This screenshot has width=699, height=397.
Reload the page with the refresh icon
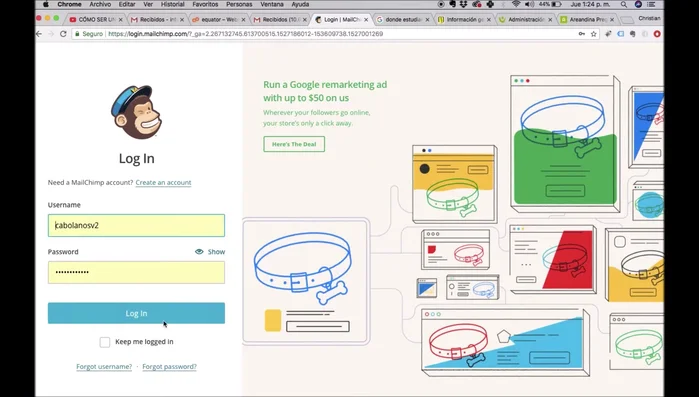coord(63,34)
